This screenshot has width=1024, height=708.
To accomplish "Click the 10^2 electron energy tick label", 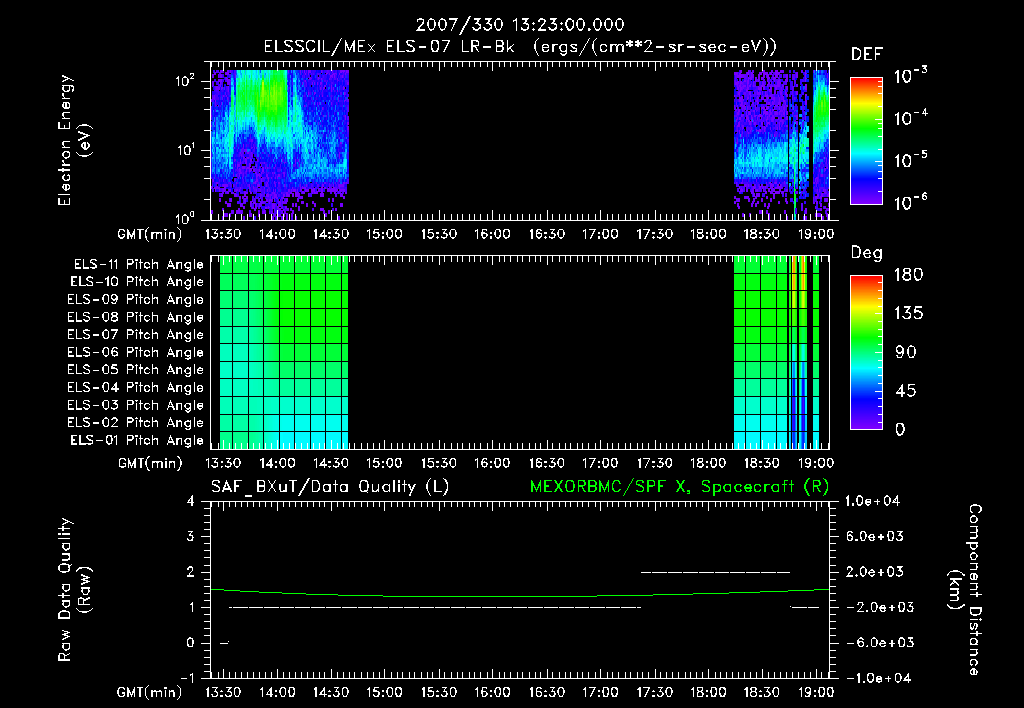I will 185,81.
